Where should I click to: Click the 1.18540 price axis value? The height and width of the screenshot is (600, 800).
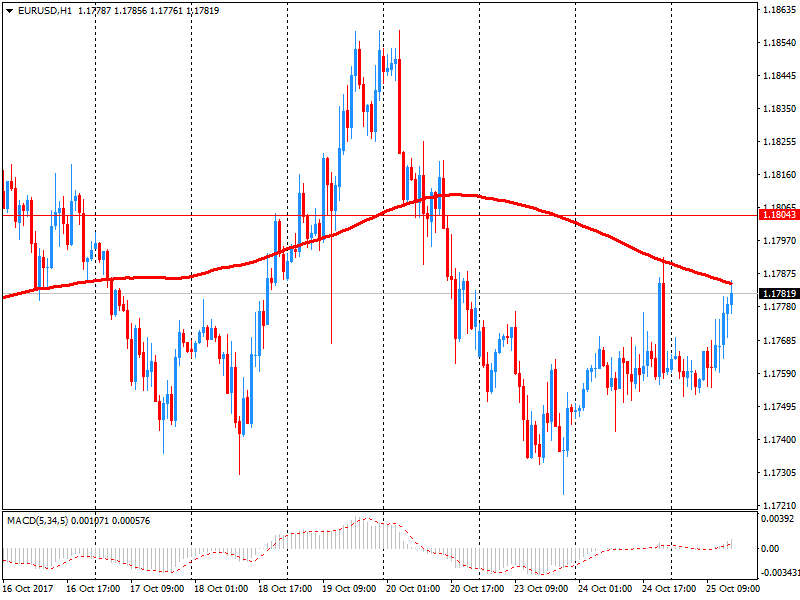780,43
